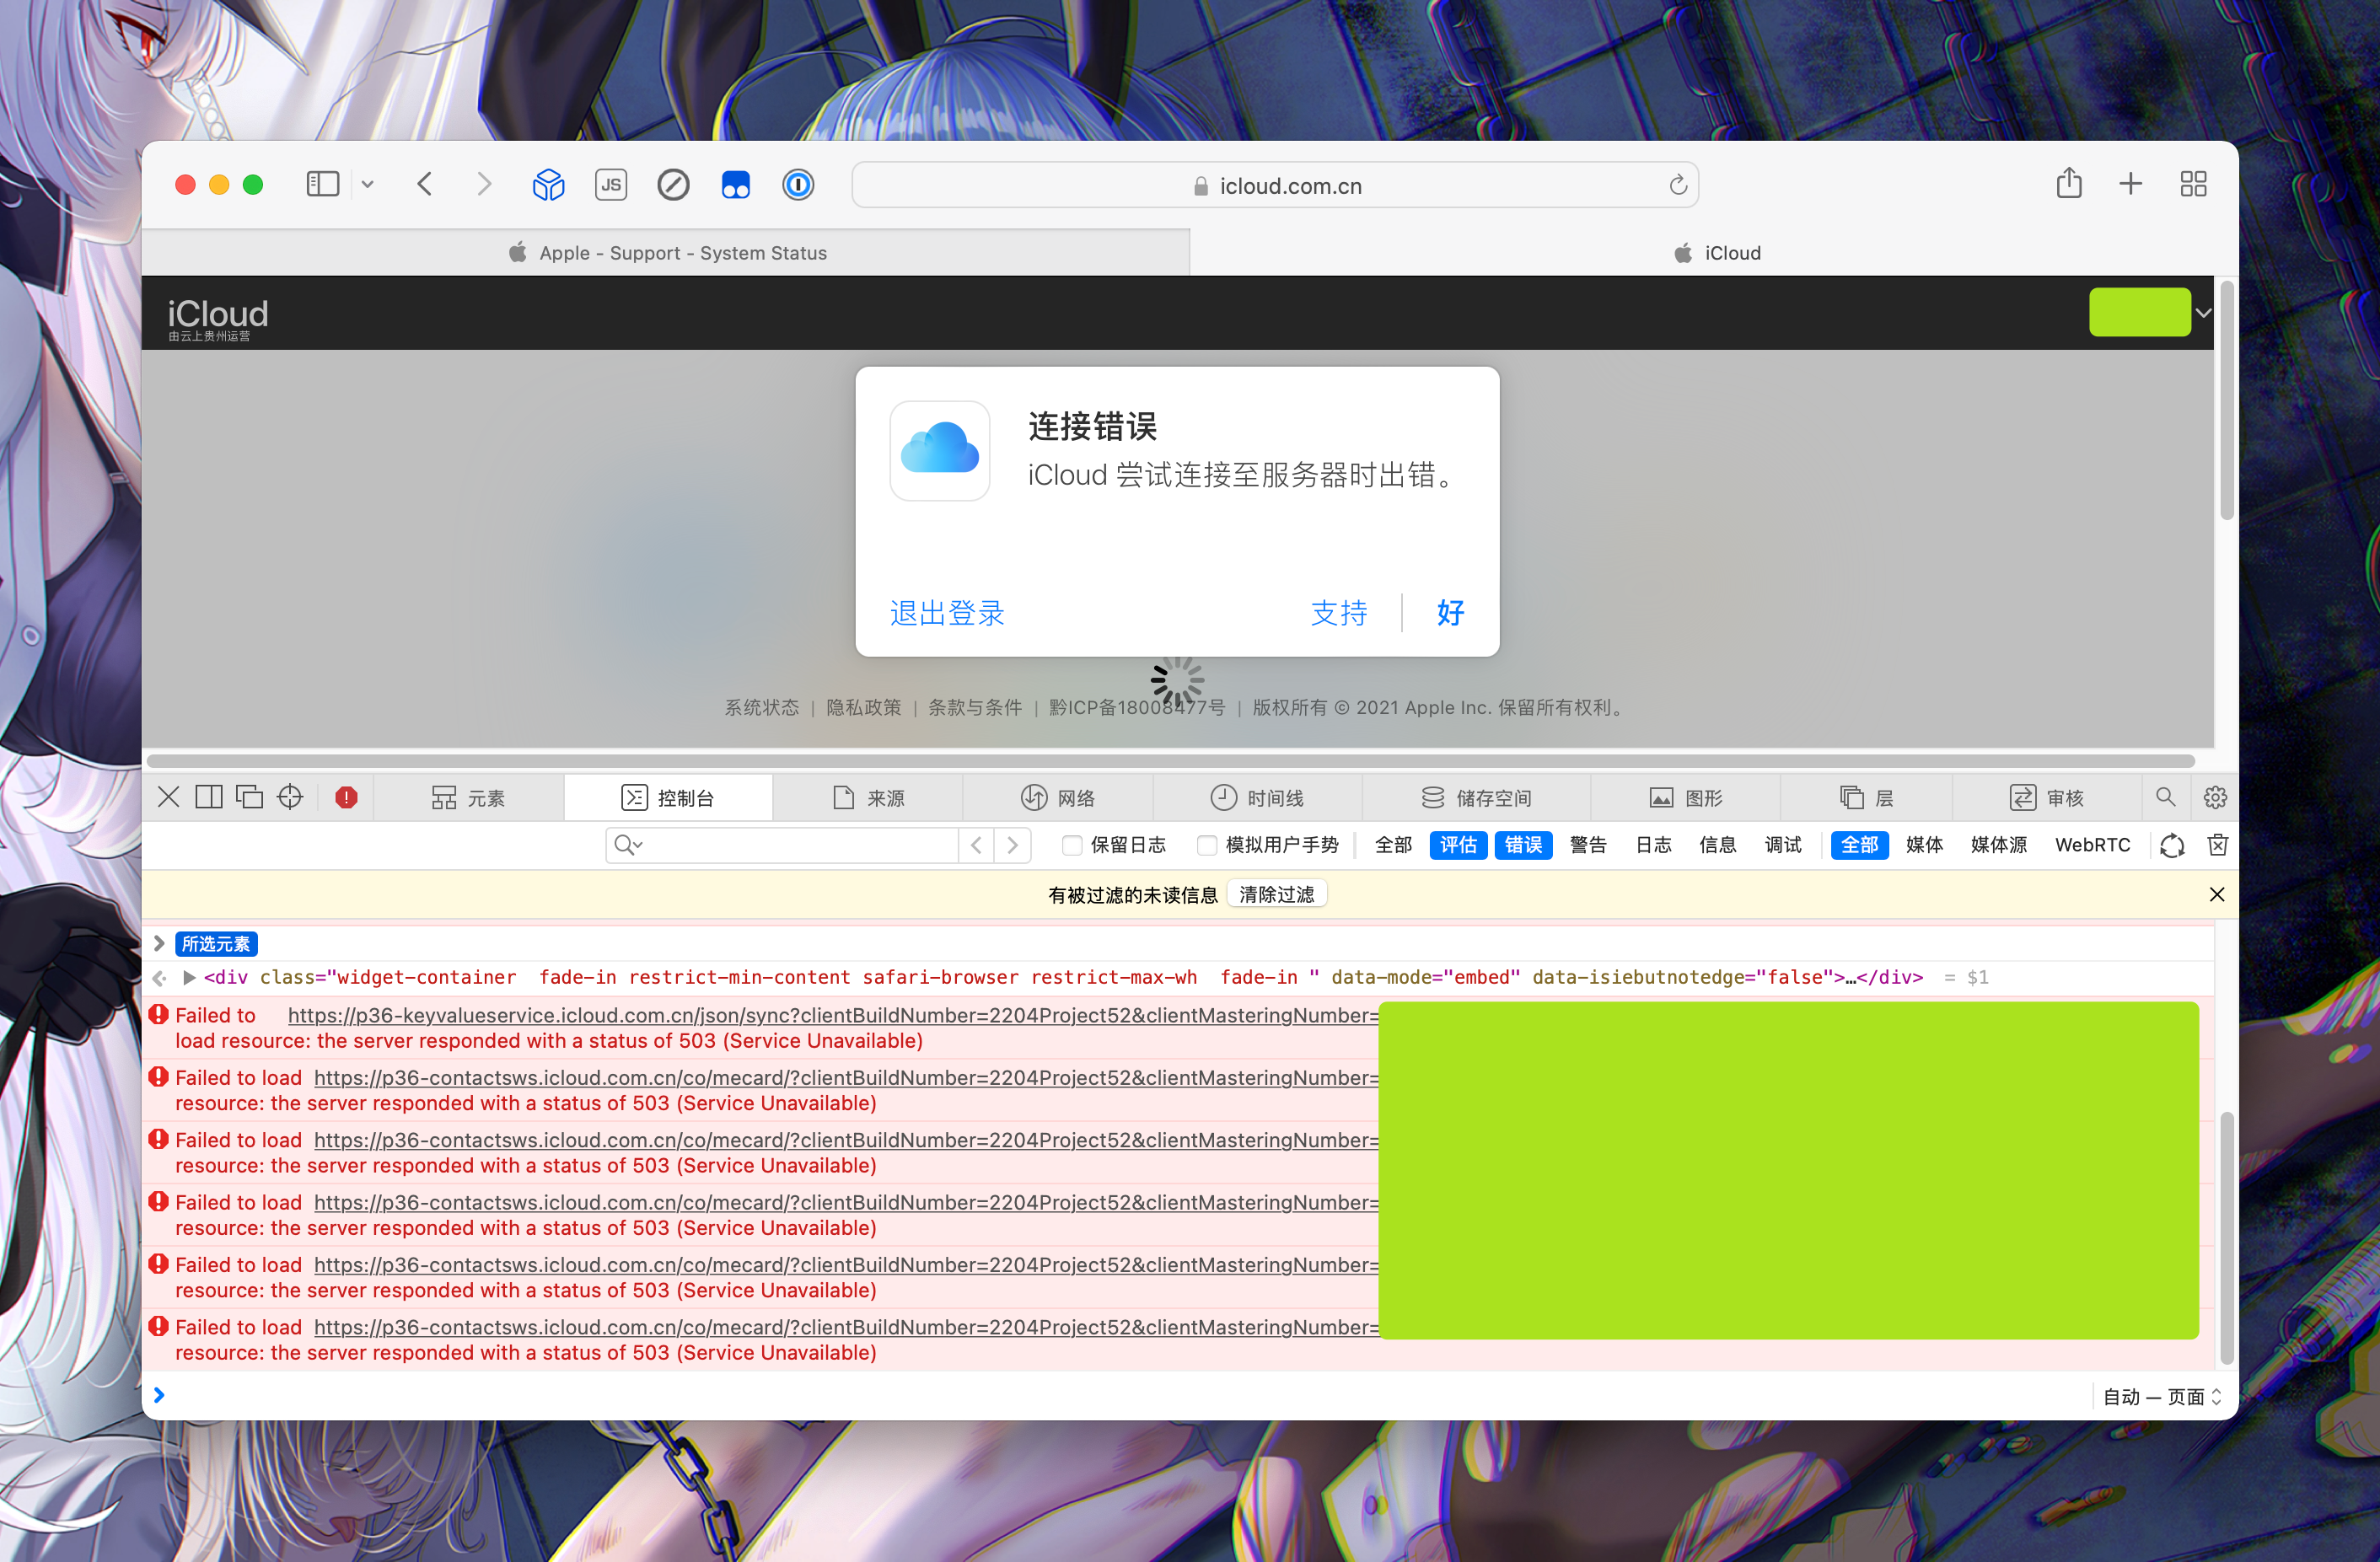Switch to the 网络 inspector tab
Screen dimensions: 2380x1562
[1058, 797]
